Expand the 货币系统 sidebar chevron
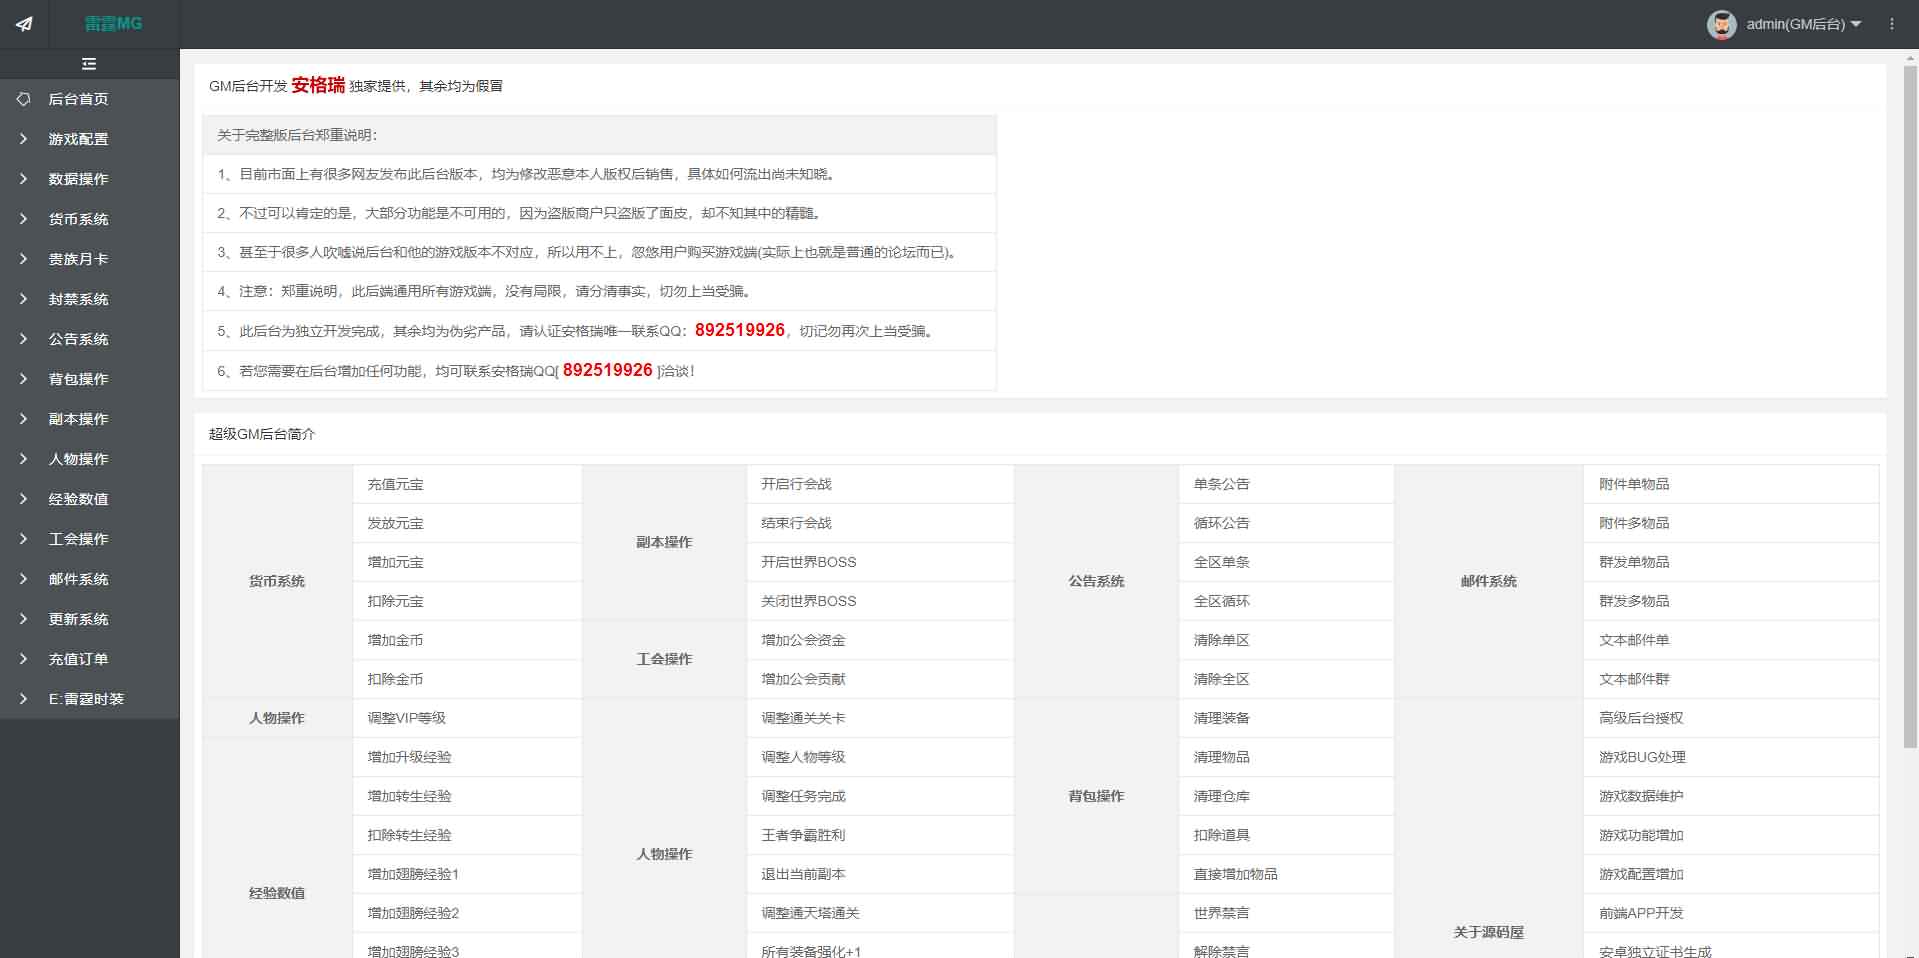 24,219
